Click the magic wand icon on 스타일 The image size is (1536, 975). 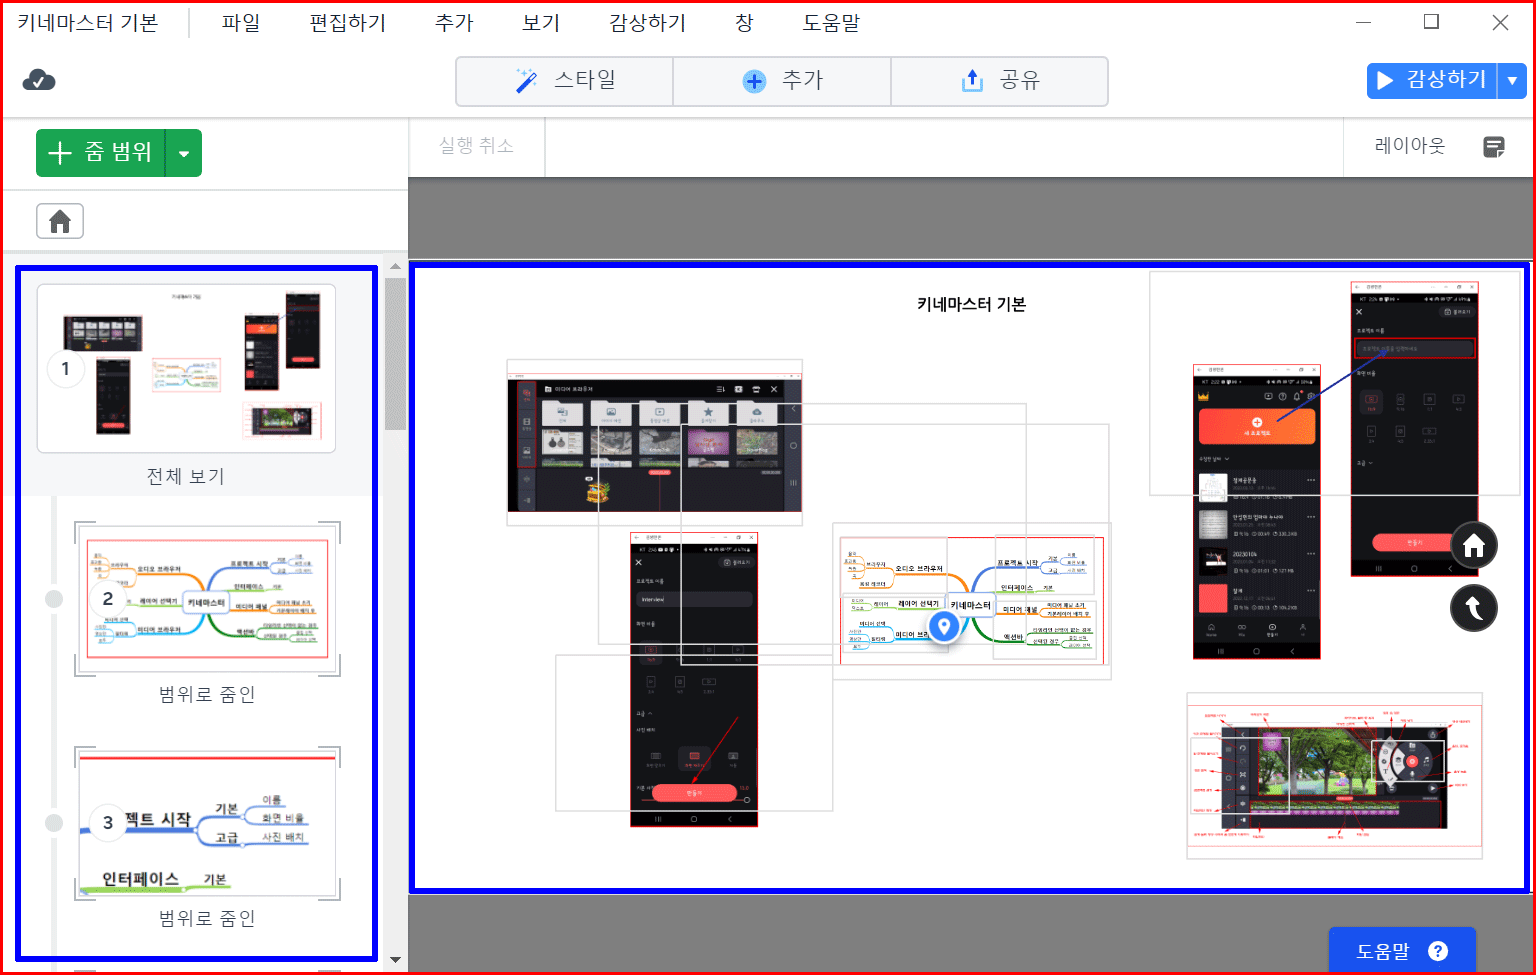(x=526, y=81)
